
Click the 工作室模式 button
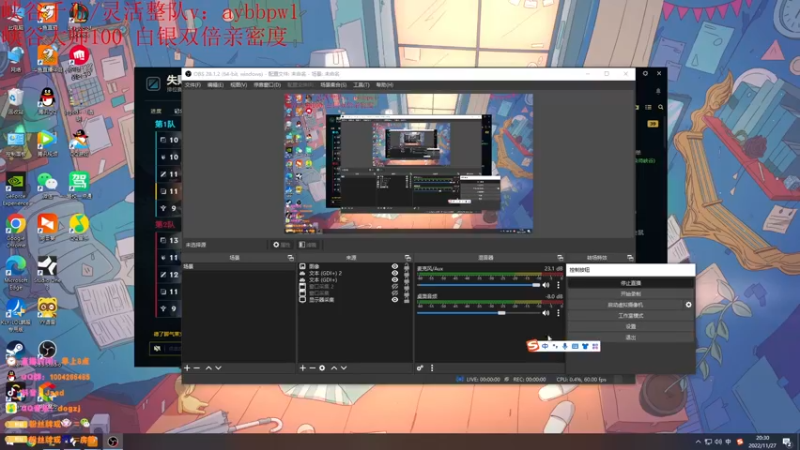pyautogui.click(x=631, y=316)
